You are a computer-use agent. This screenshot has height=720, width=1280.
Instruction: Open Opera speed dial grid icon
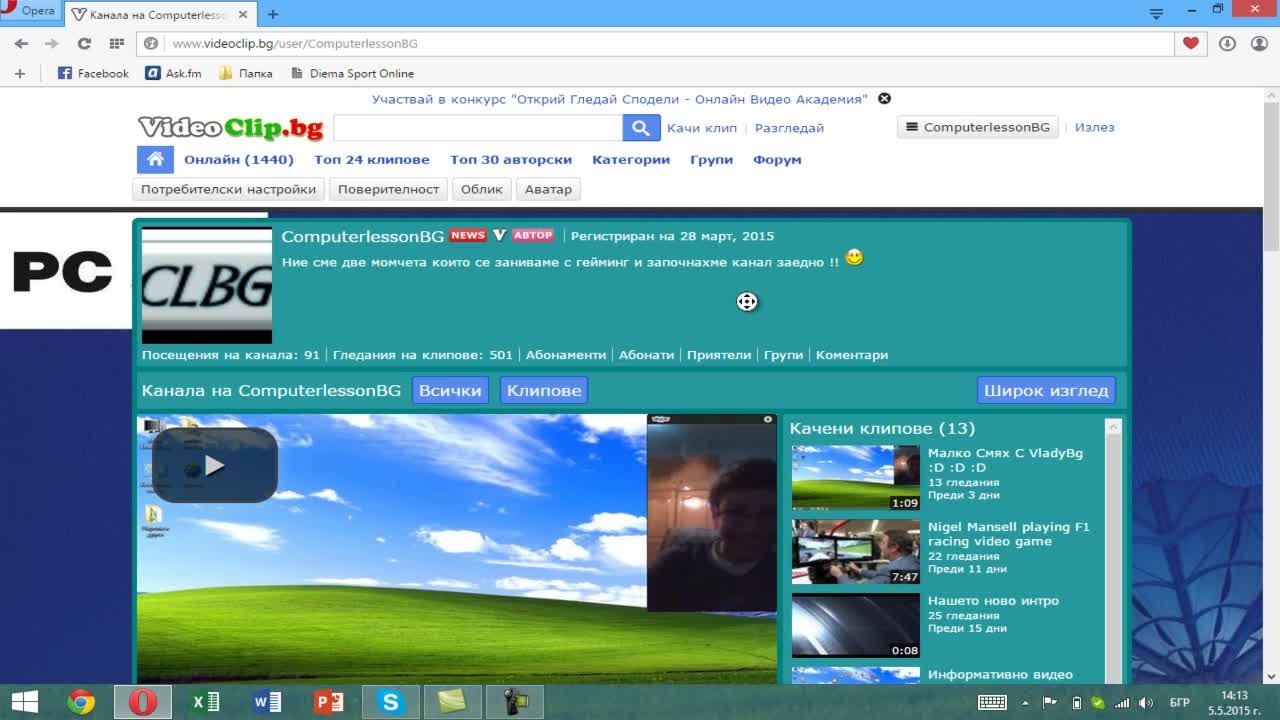116,43
